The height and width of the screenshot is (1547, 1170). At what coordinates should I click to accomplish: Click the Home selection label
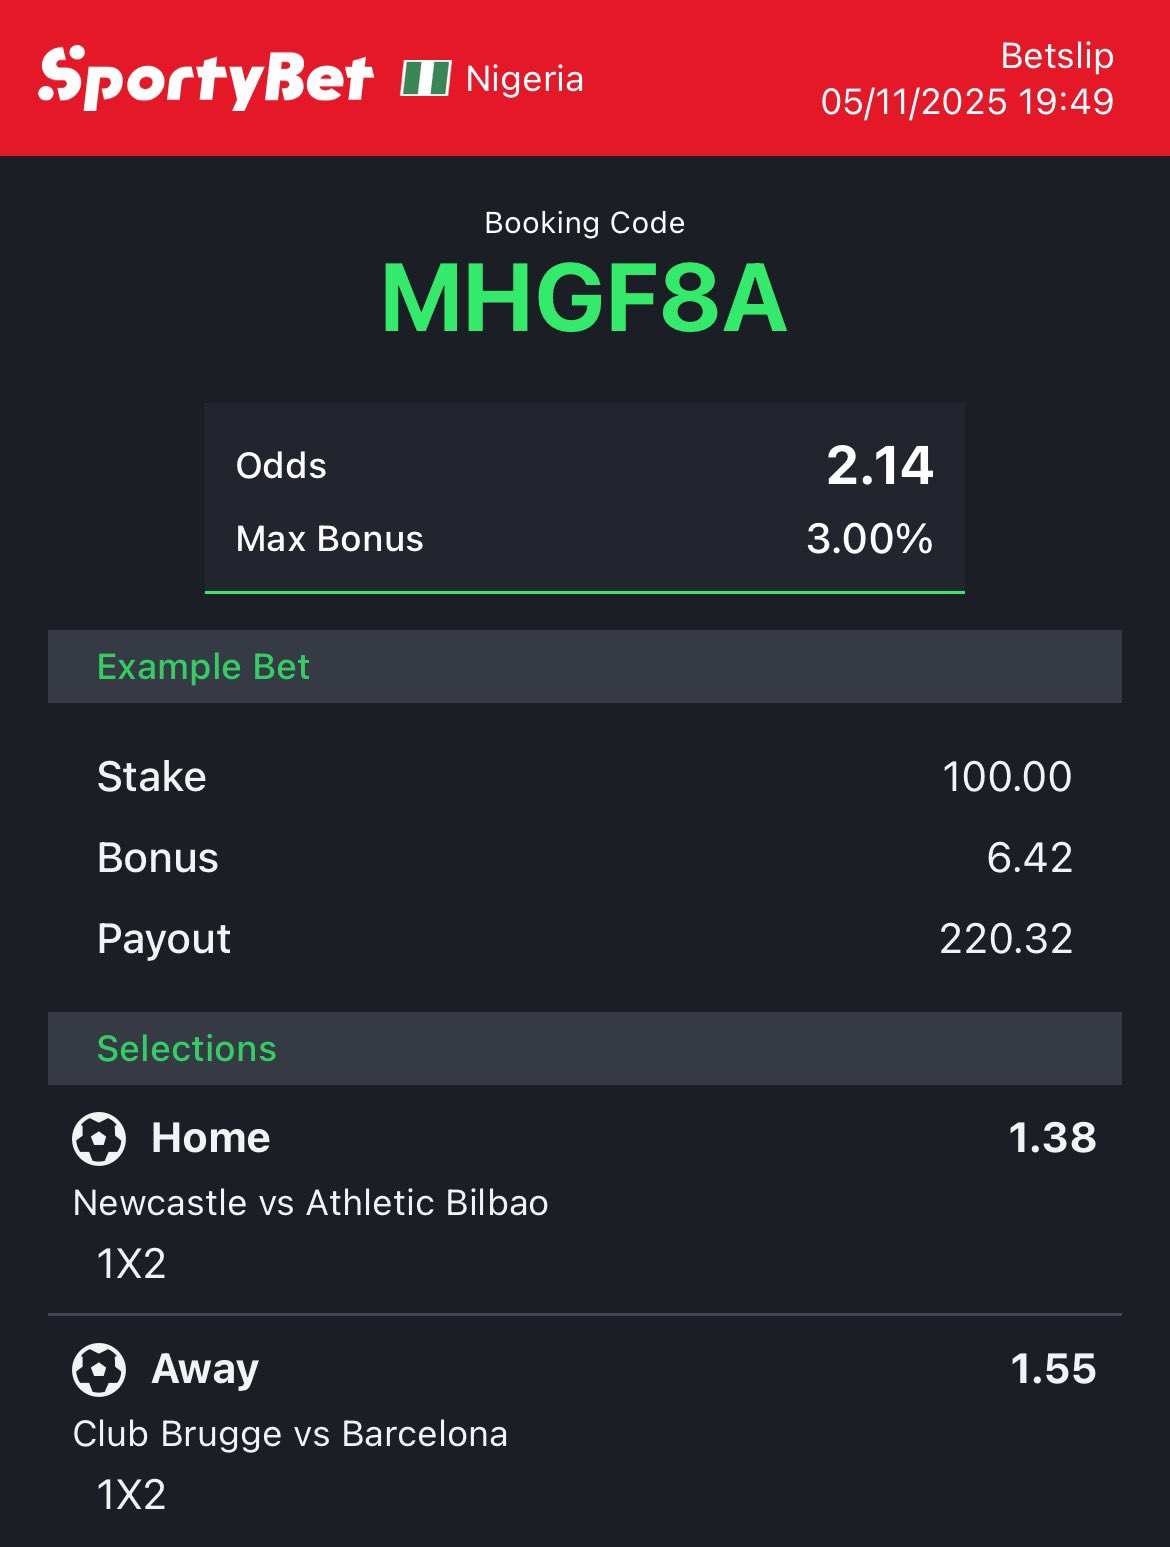coord(211,1138)
